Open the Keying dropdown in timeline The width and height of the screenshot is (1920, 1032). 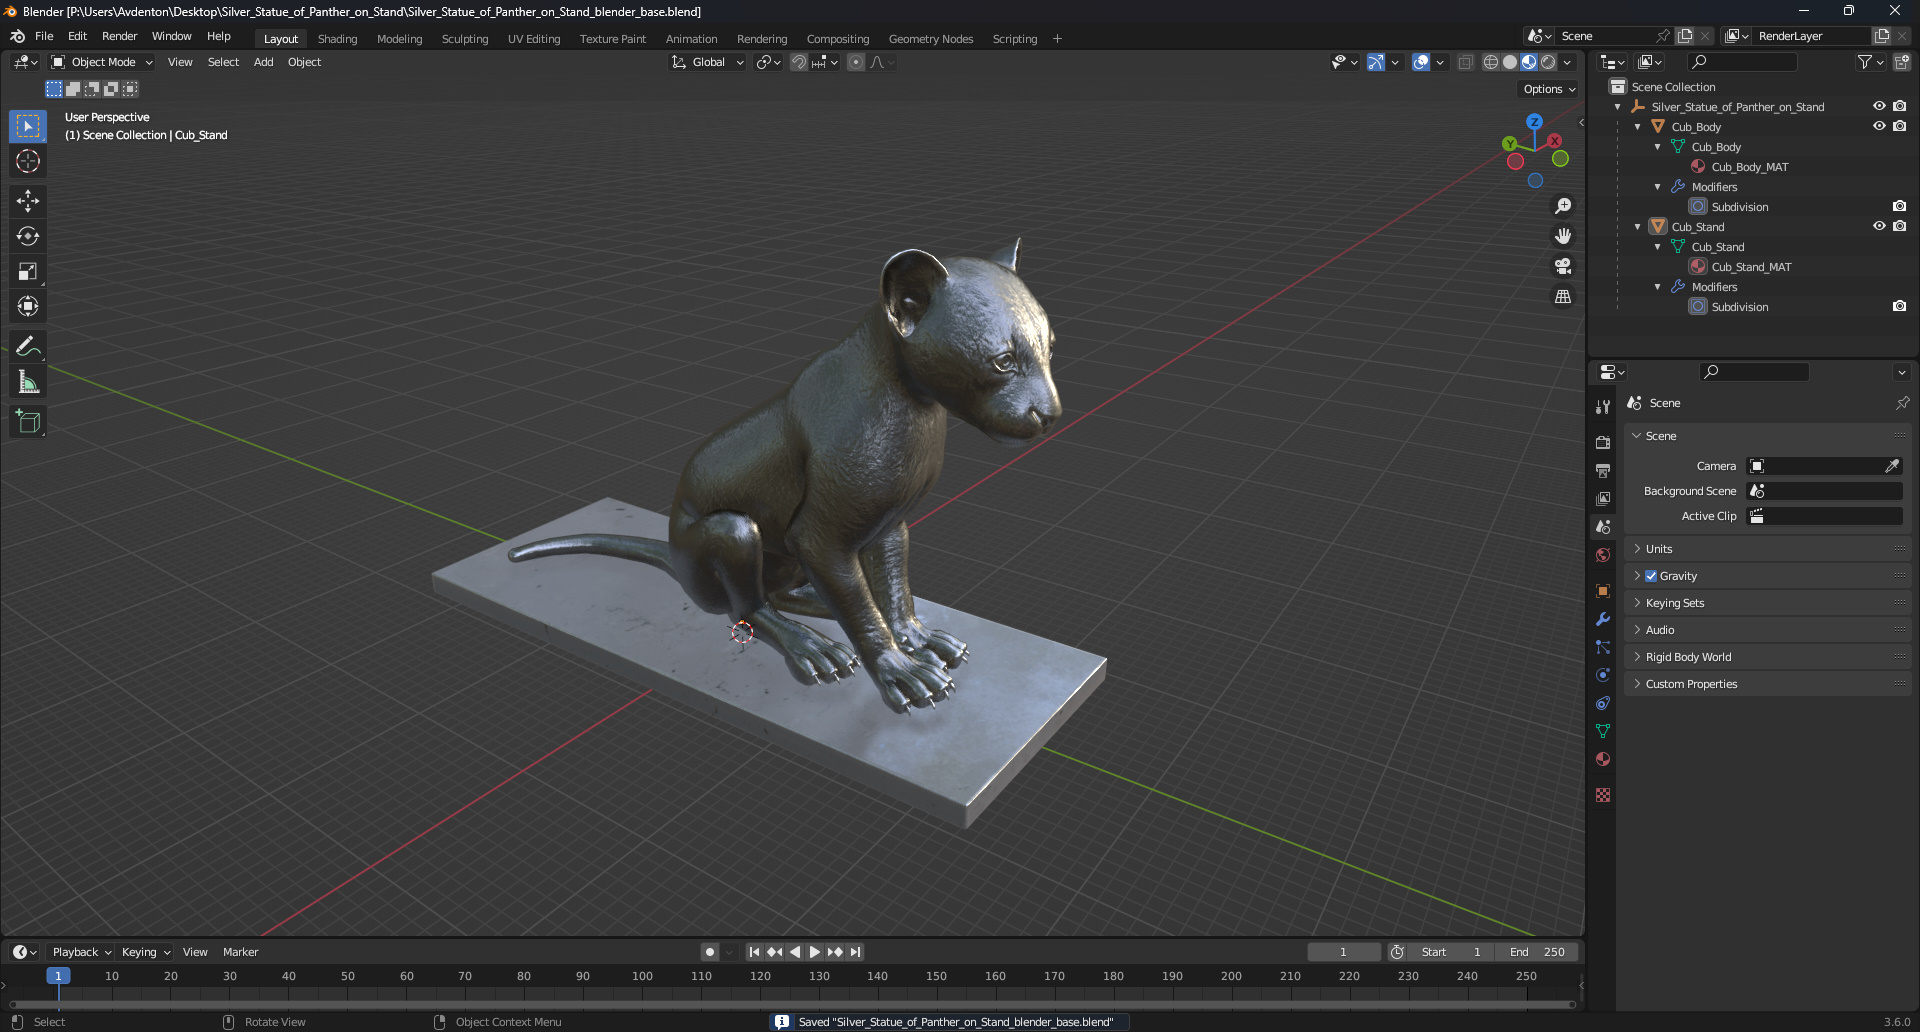145,952
